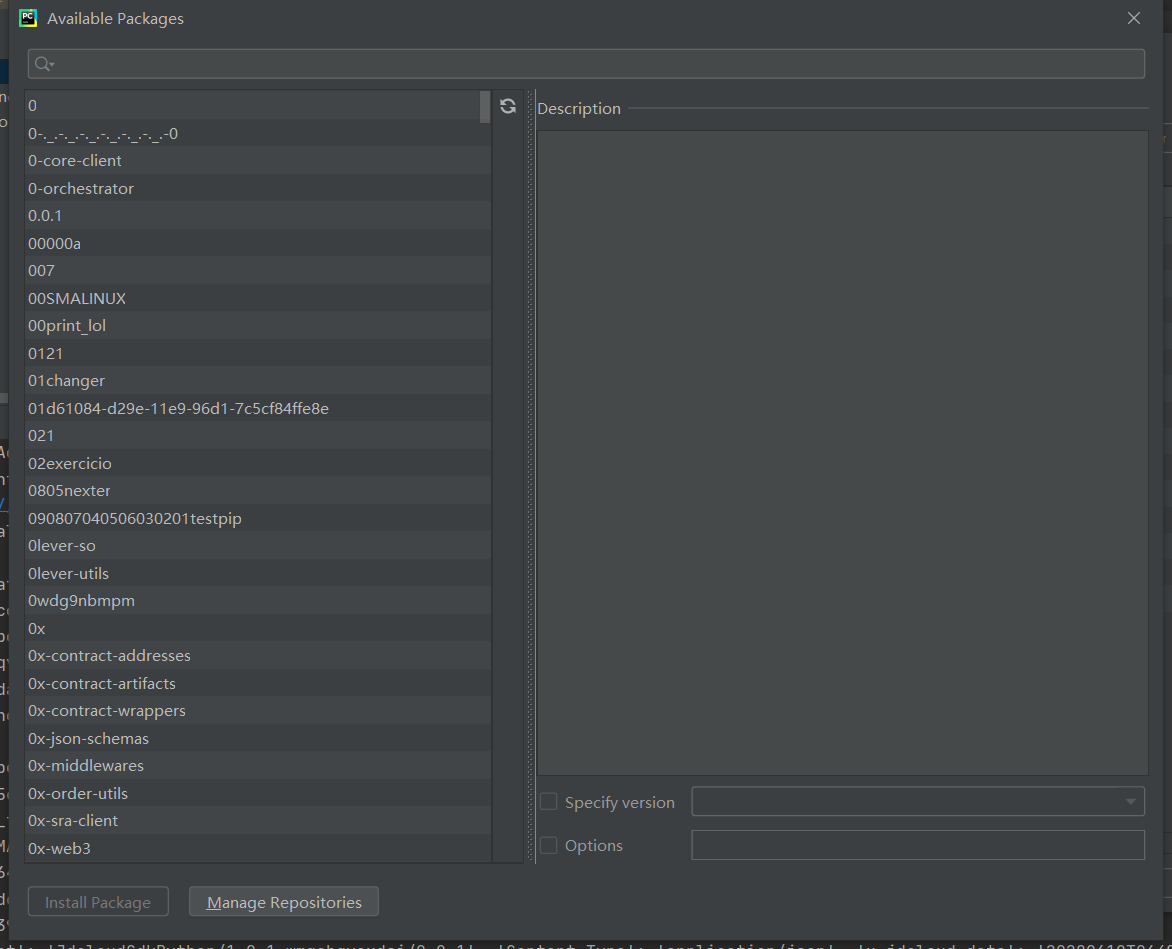The width and height of the screenshot is (1172, 949).
Task: Open the version selection dropdown
Action: pos(1131,801)
